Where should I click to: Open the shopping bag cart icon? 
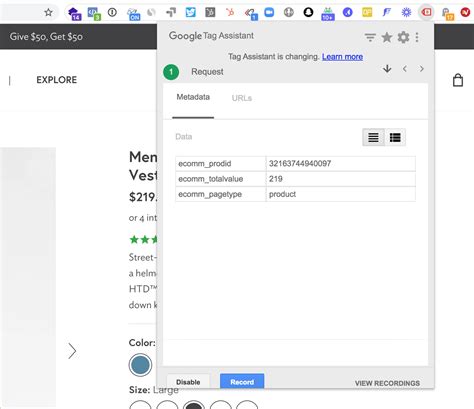458,80
